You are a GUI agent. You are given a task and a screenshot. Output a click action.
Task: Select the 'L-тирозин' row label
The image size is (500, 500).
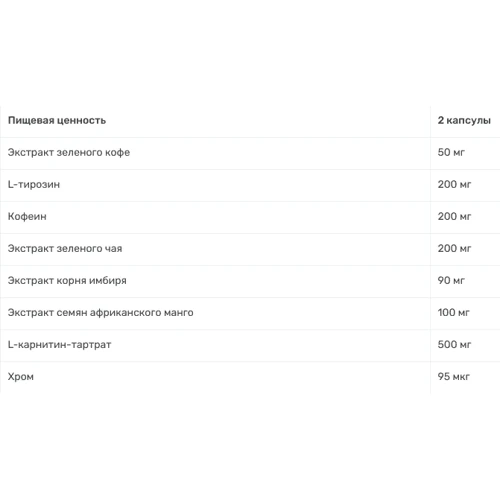[x=34, y=184]
